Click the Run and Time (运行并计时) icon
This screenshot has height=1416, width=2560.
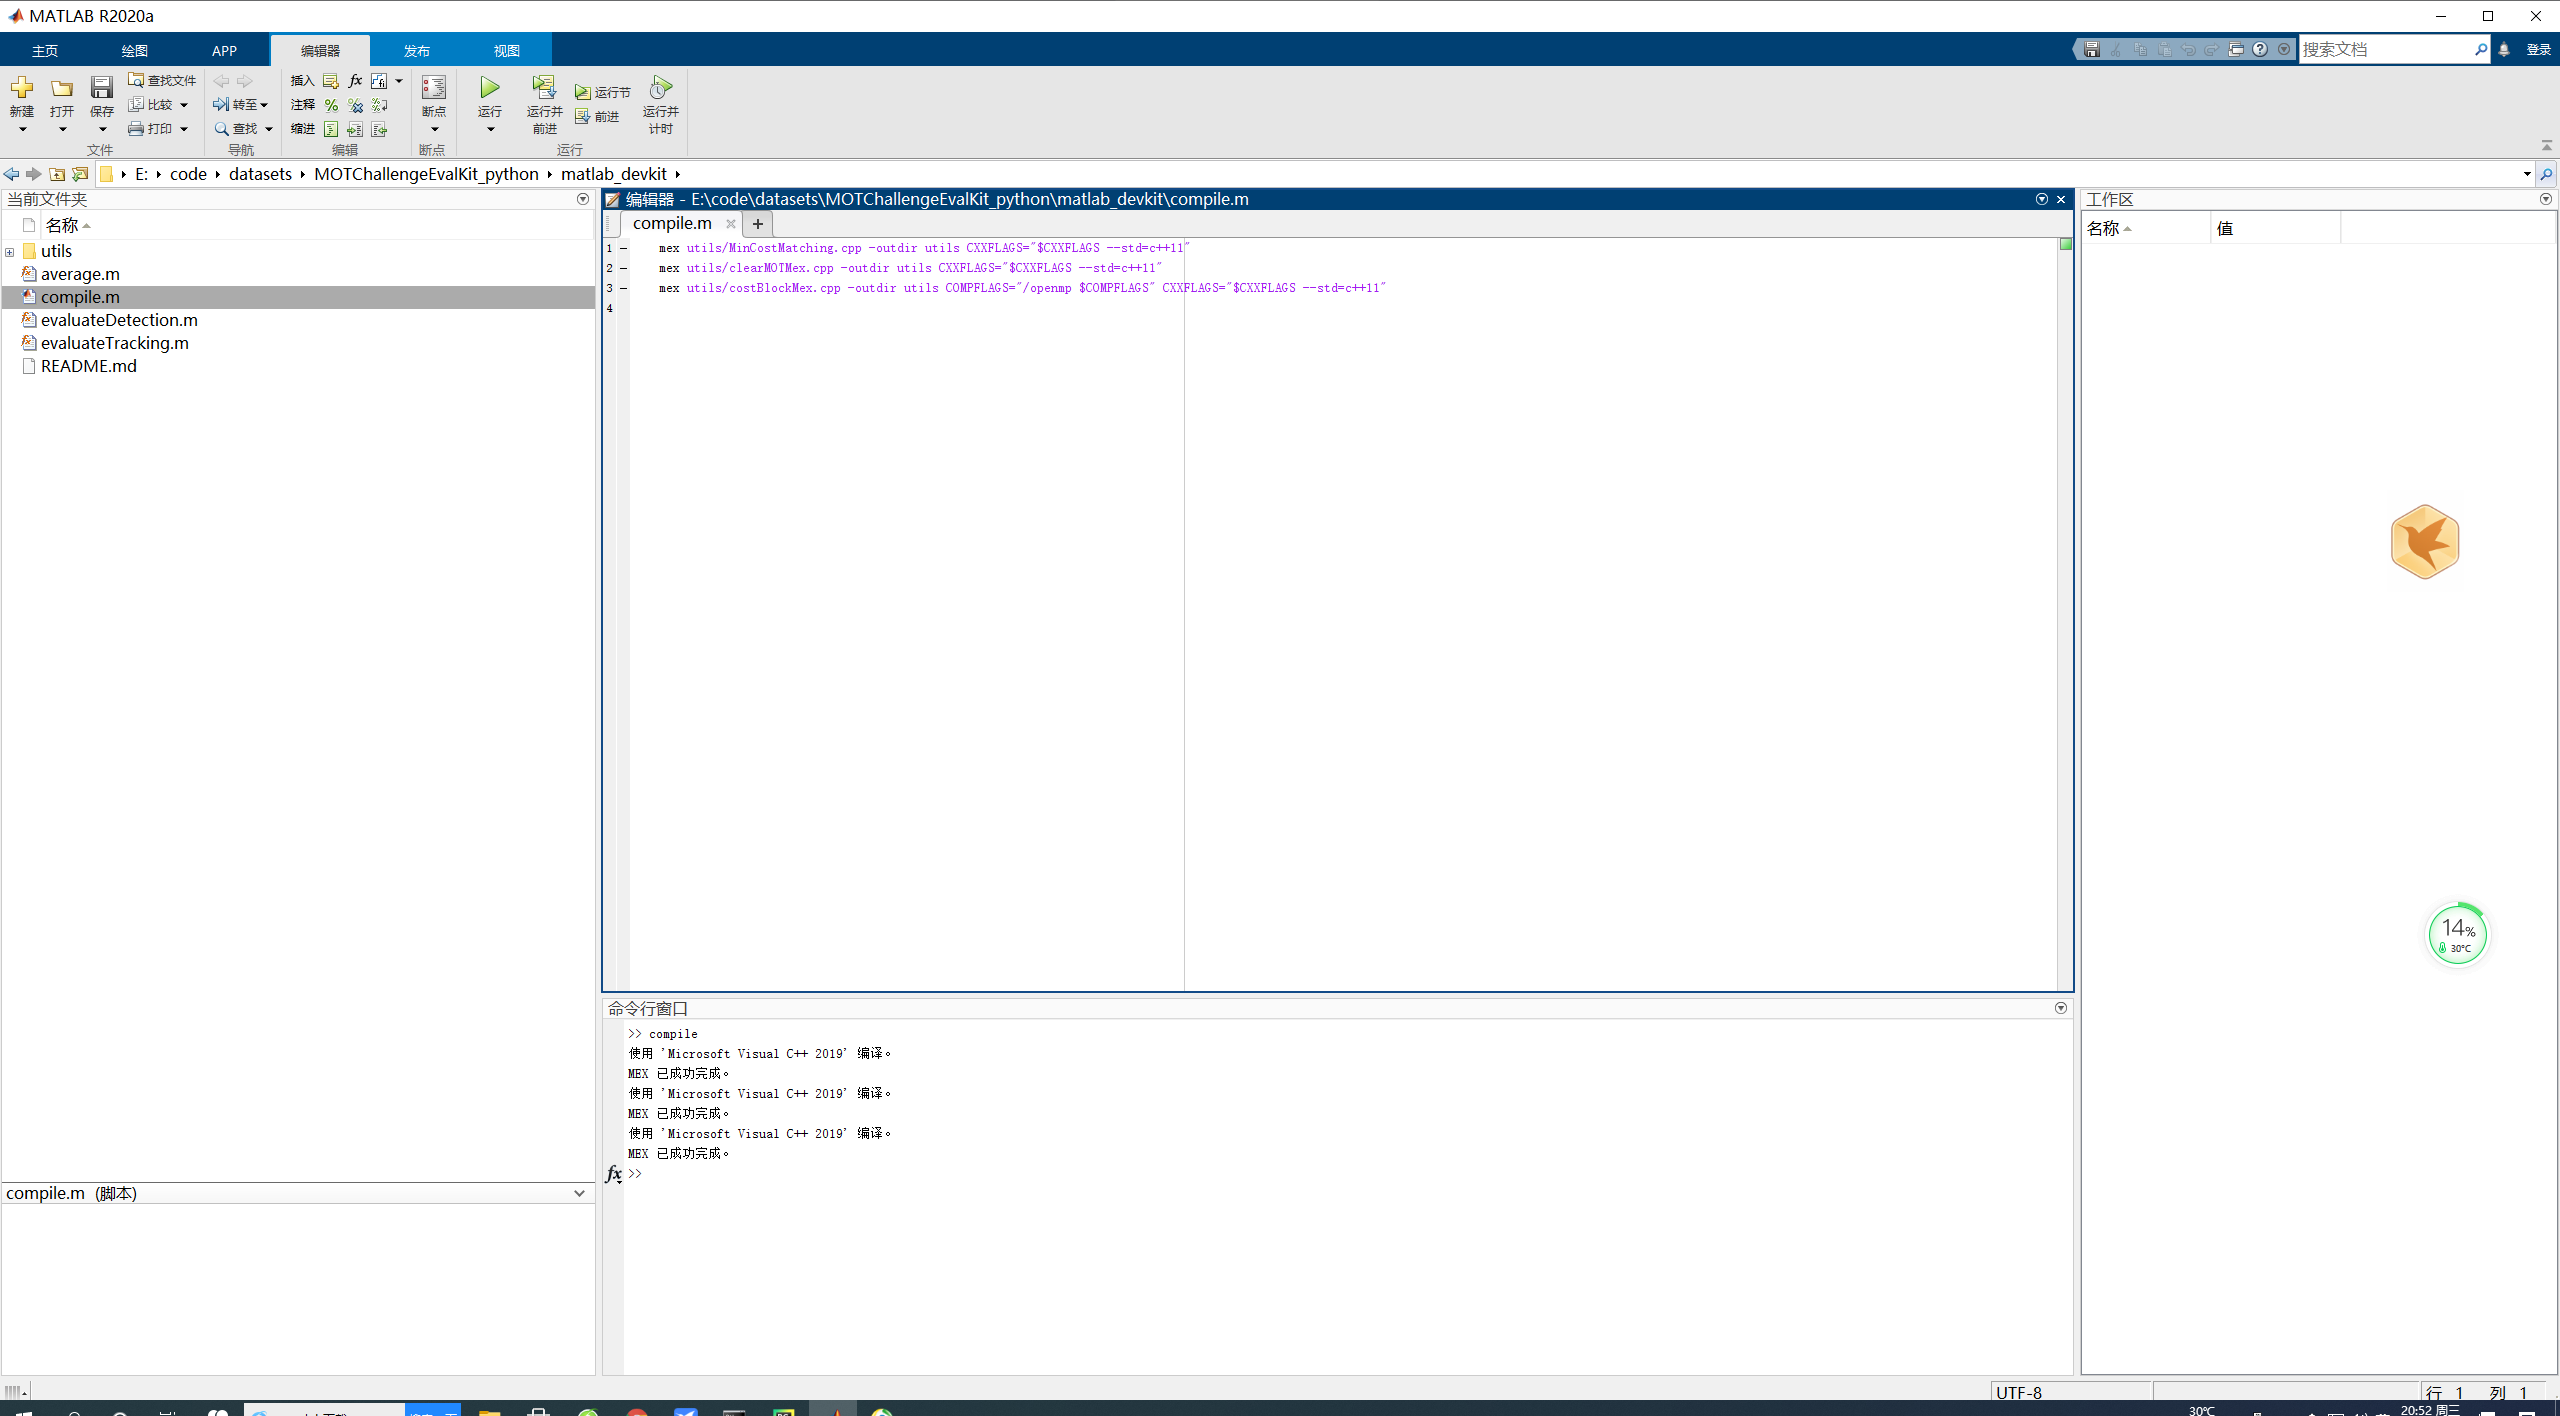[x=660, y=88]
